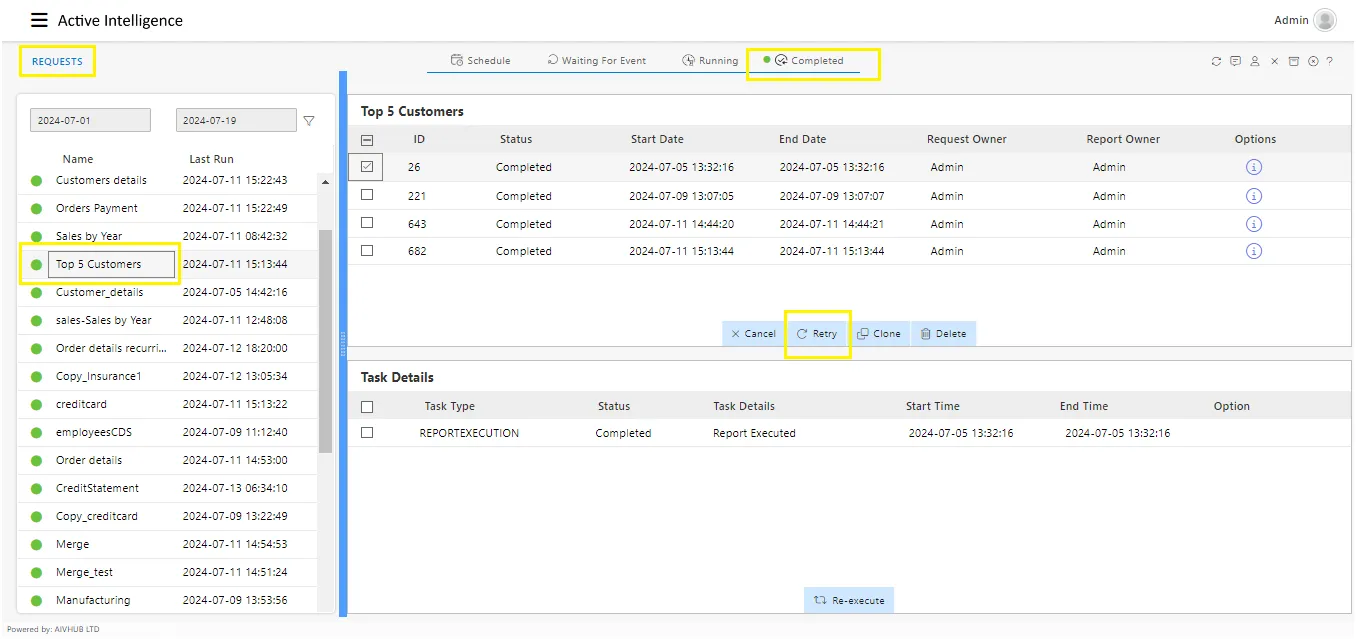Click green status dot beside Manufacturing
Screen dimensions: 1356x639
37,601
